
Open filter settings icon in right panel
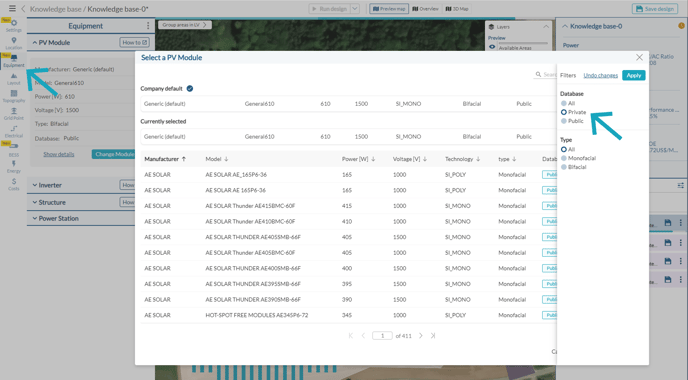click(x=681, y=186)
